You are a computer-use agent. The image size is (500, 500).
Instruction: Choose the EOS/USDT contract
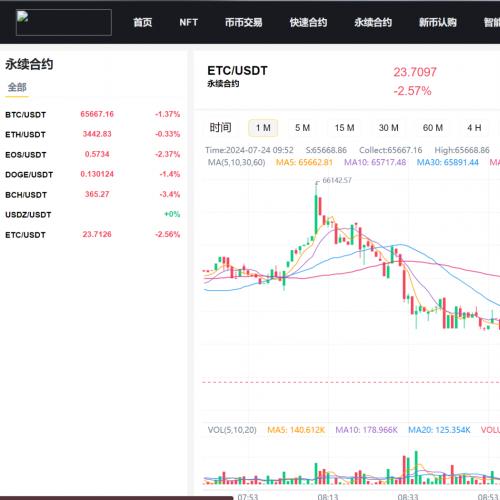[93, 154]
